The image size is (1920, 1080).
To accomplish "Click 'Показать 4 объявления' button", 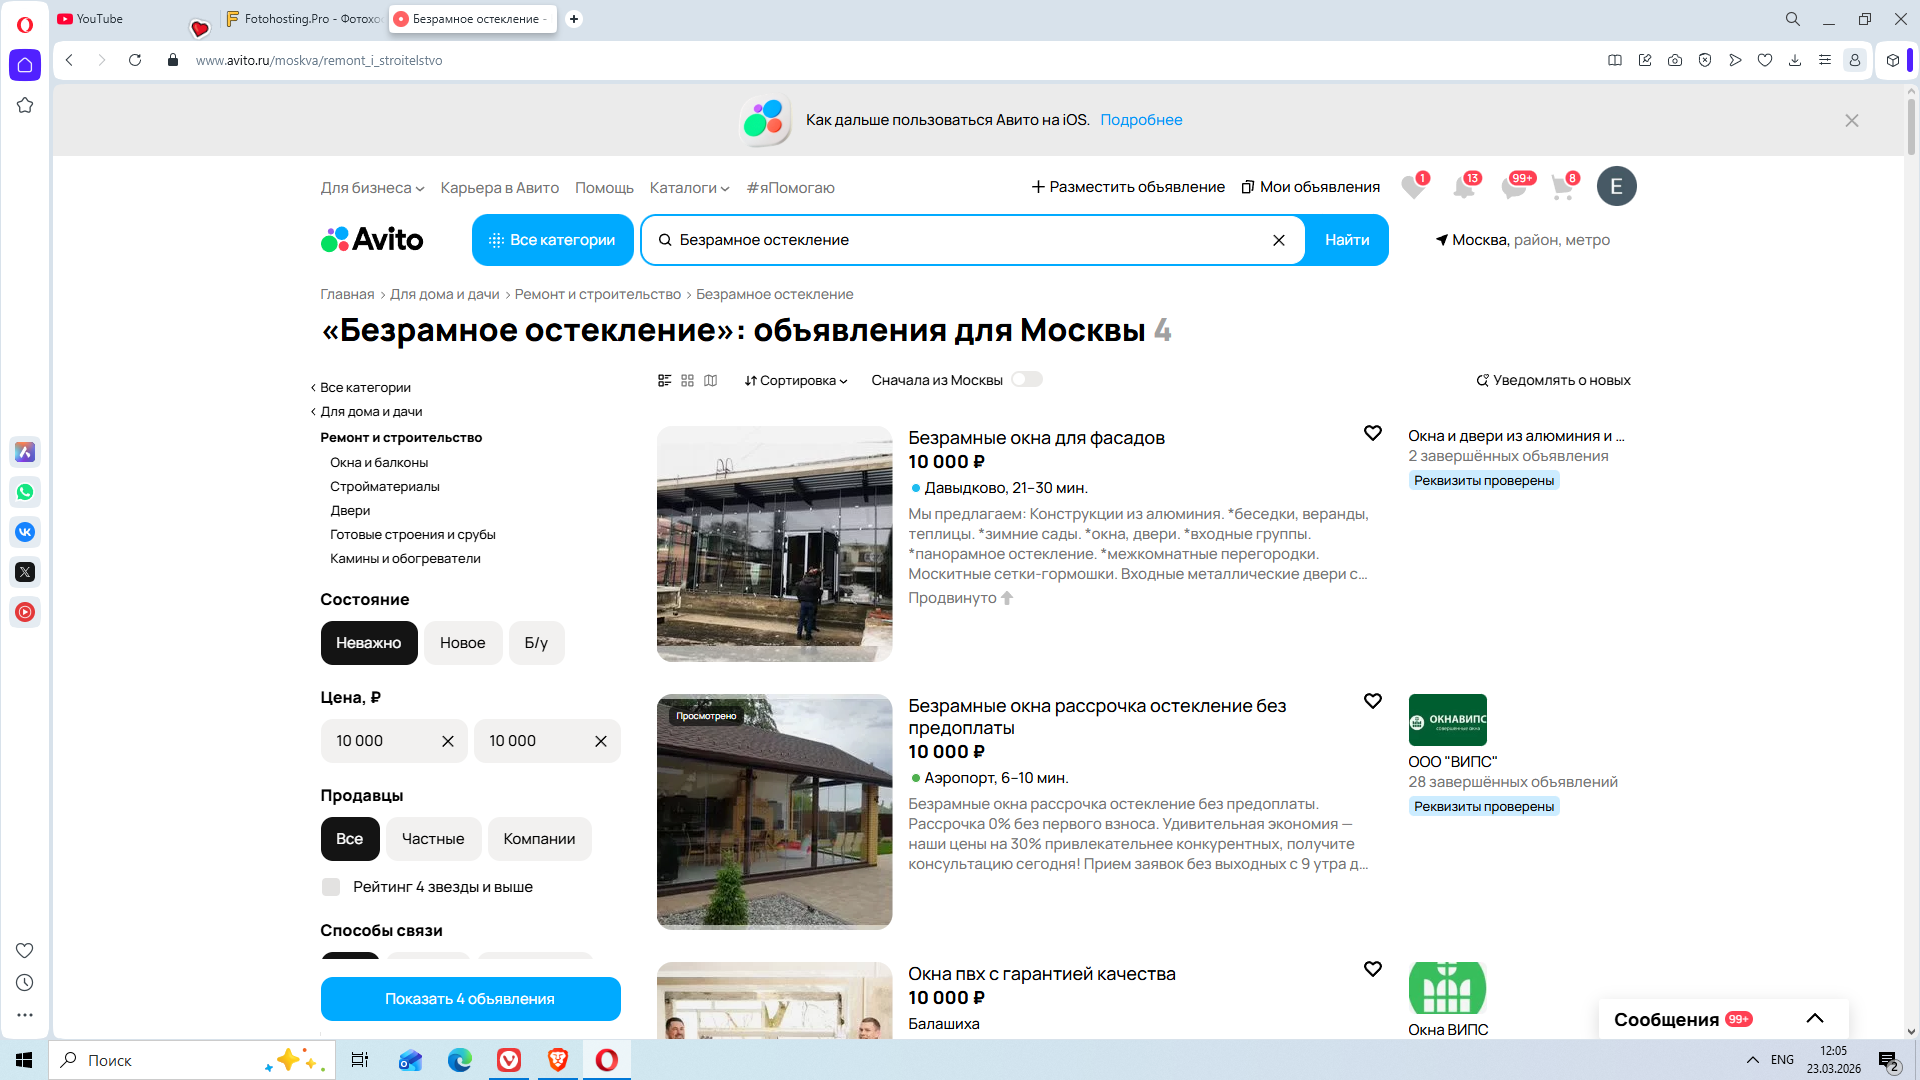I will pyautogui.click(x=470, y=999).
